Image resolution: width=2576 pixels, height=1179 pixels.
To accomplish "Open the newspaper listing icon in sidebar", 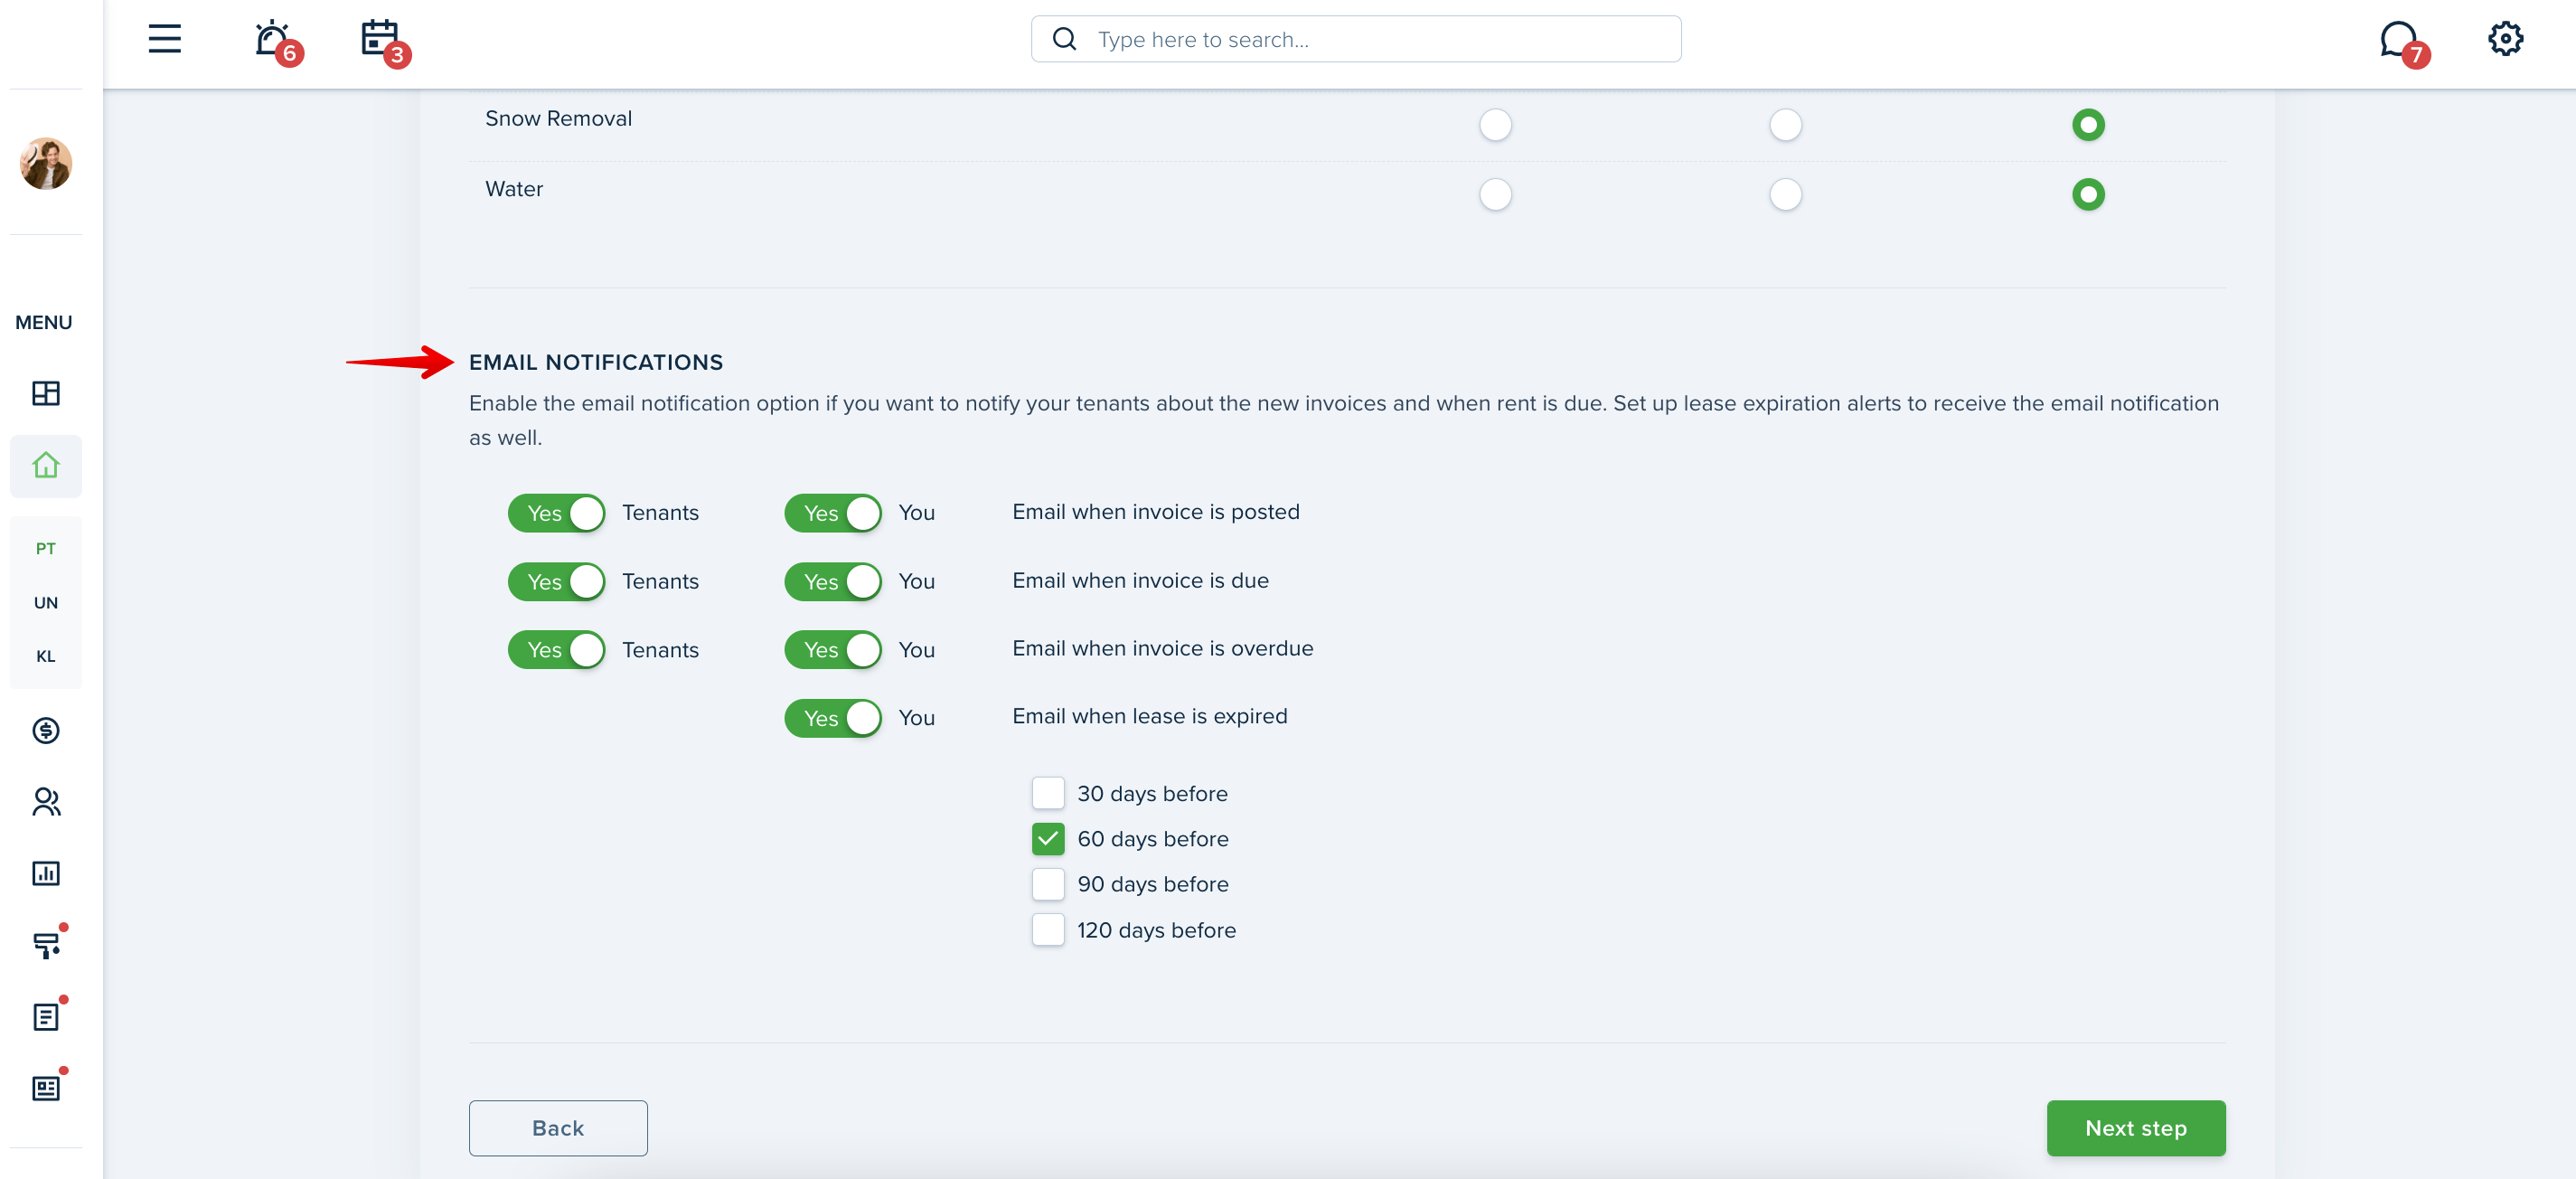I will point(46,1088).
